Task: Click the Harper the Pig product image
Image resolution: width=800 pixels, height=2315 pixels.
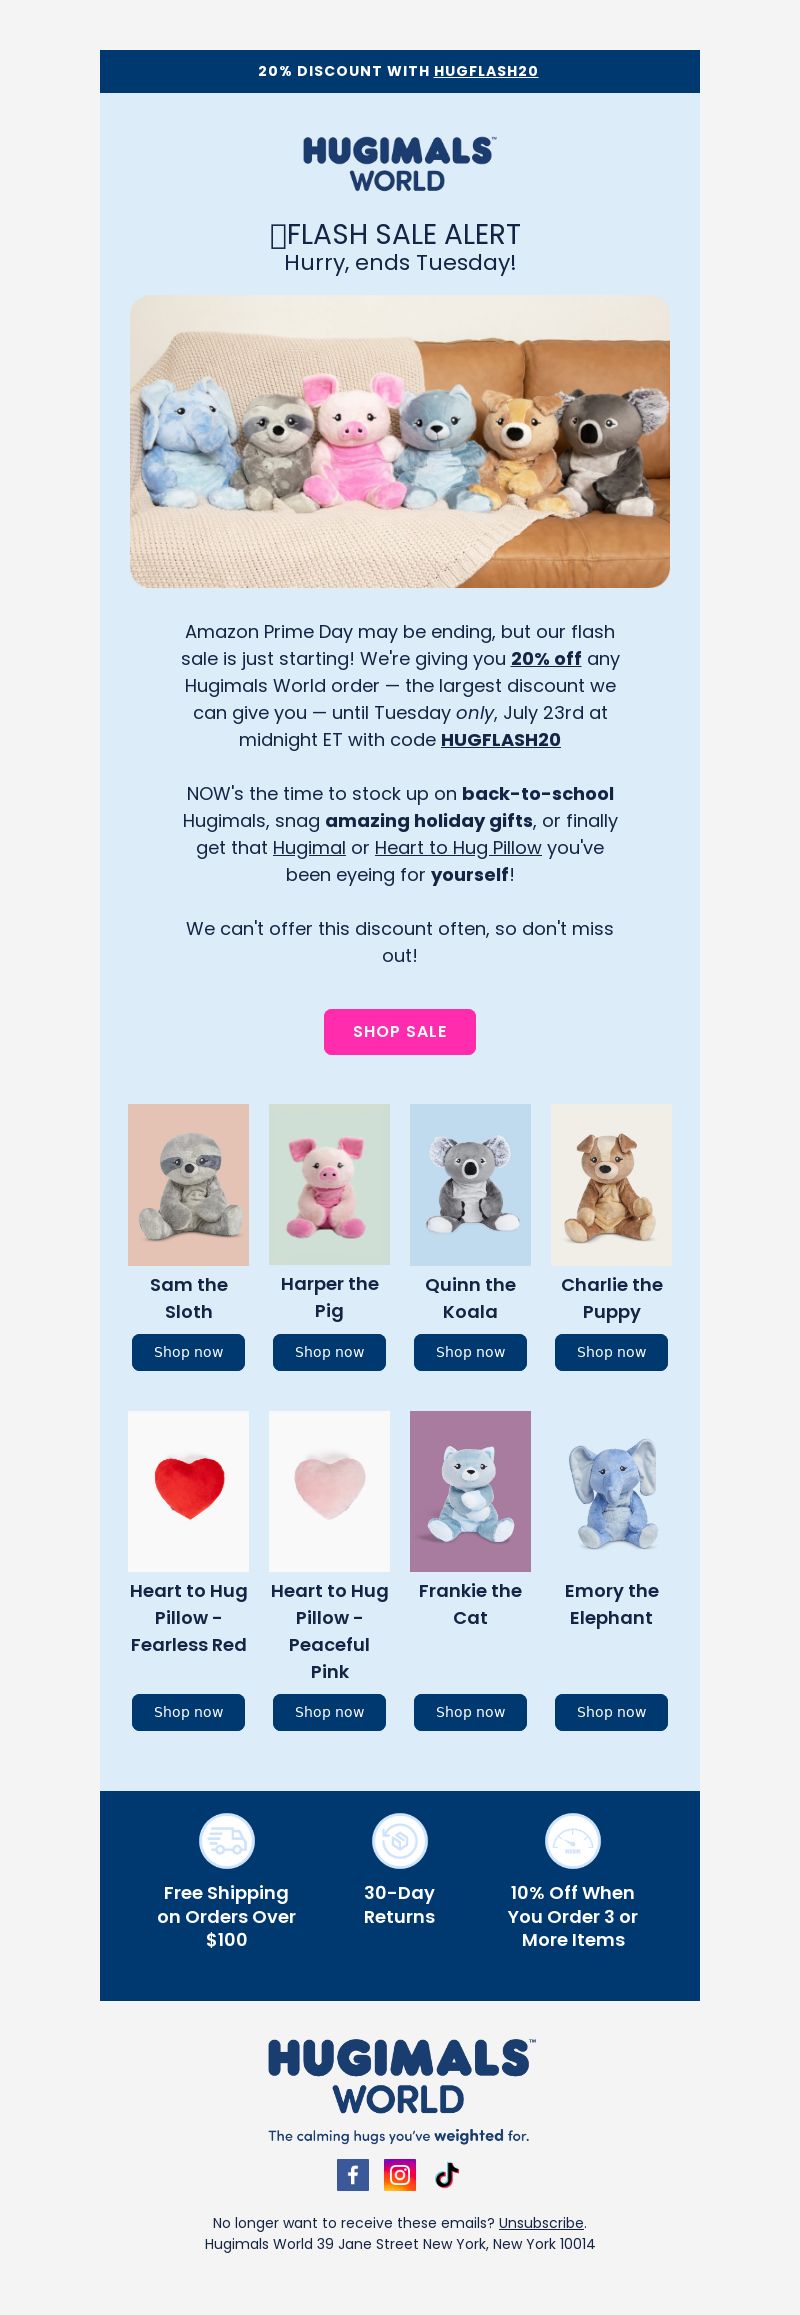Action: pyautogui.click(x=329, y=1184)
